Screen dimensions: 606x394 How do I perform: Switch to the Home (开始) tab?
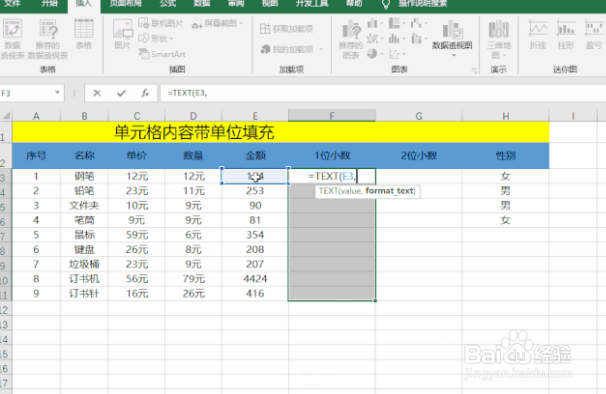pyautogui.click(x=49, y=3)
